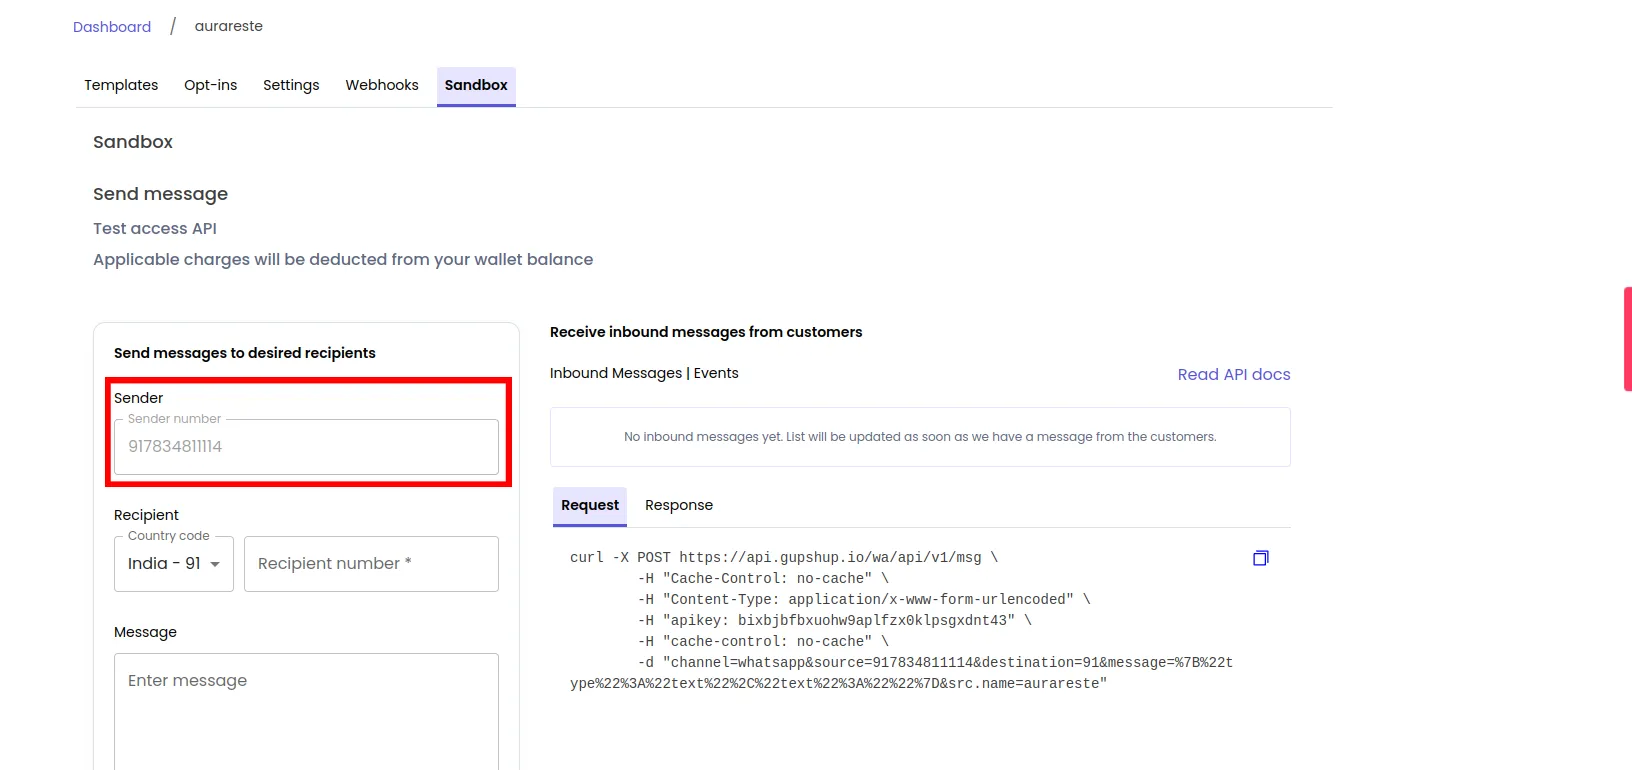Screen dimensions: 1632x770
Task: Click the 'Test access API' text
Action: click(155, 228)
